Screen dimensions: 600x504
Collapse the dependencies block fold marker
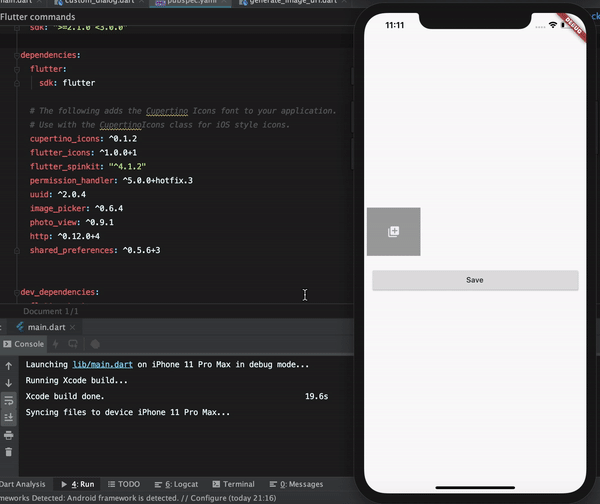point(17,55)
